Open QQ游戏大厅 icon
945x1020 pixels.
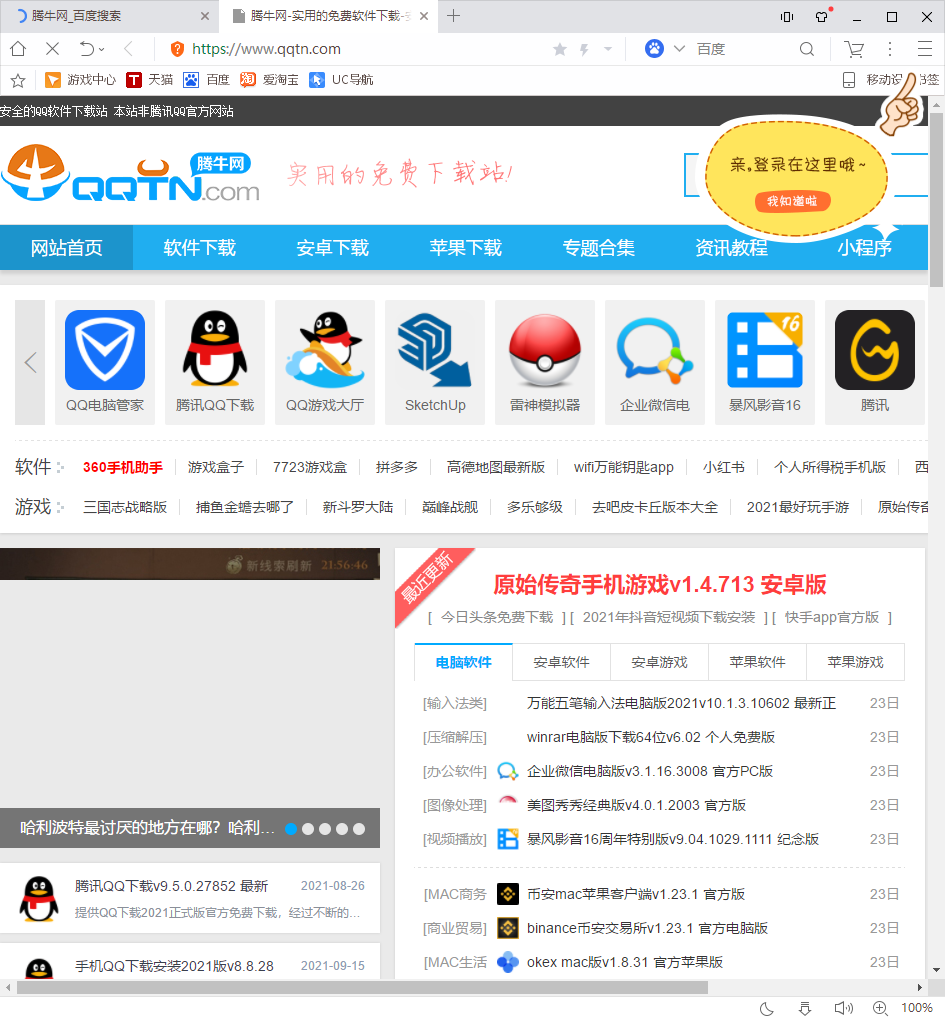[x=325, y=350]
